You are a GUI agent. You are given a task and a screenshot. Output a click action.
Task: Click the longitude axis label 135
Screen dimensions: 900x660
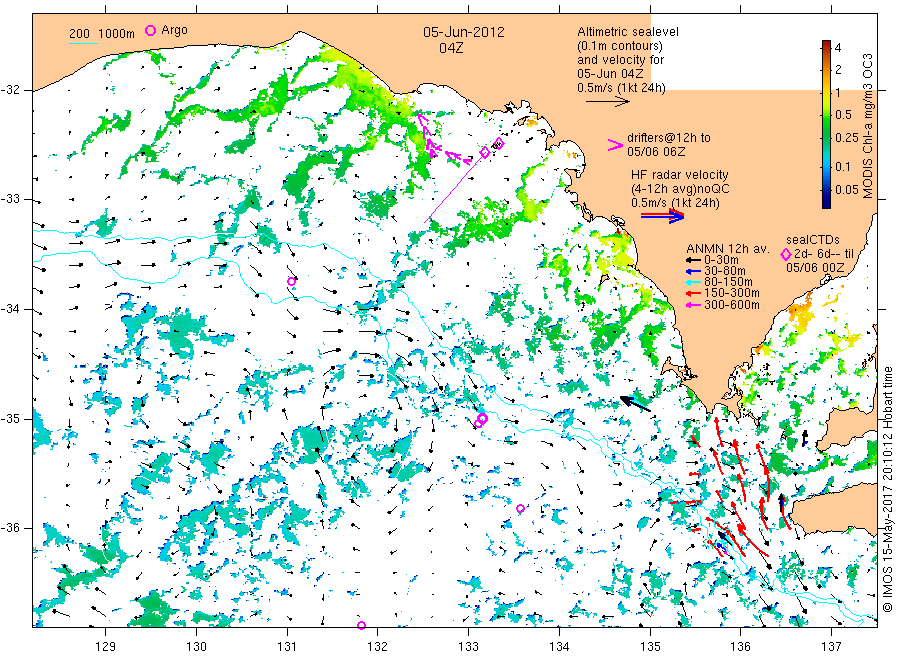click(650, 647)
